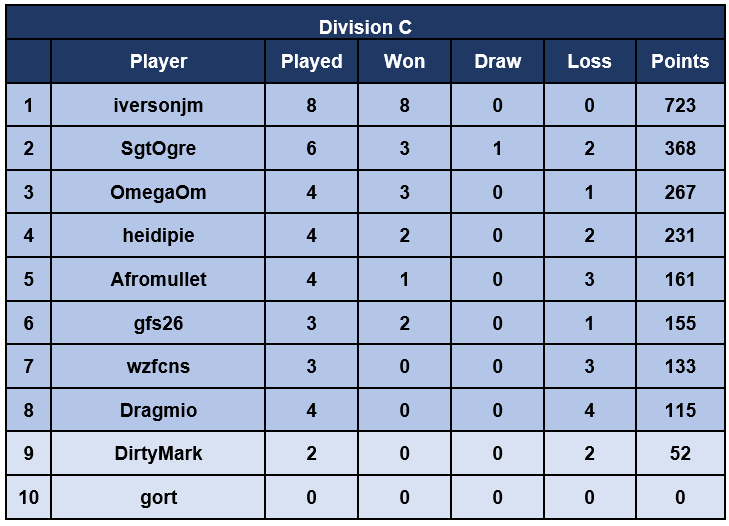The image size is (729, 526).
Task: Click player name SgtOgre
Action: point(158,149)
